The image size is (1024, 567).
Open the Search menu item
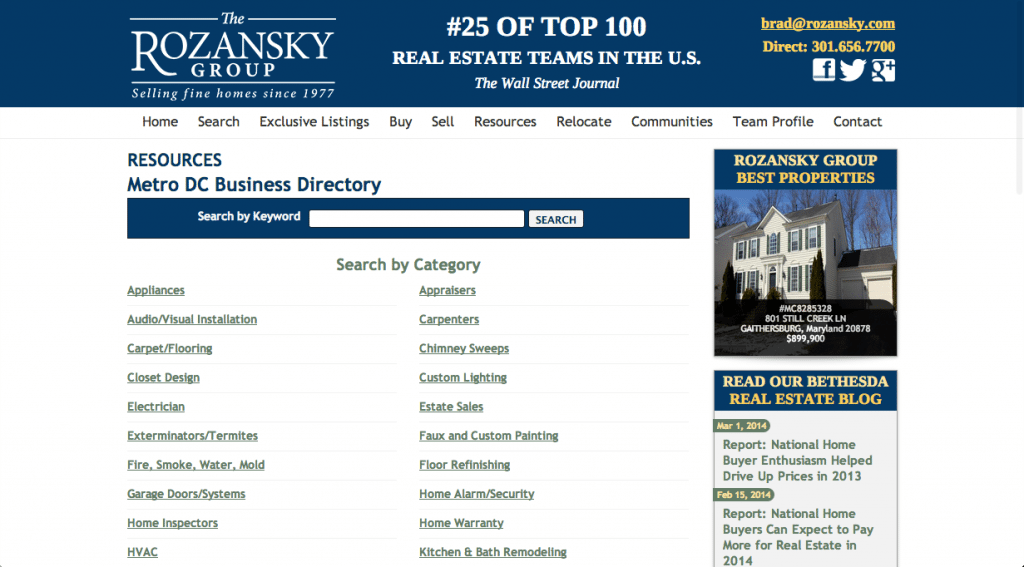coord(219,122)
